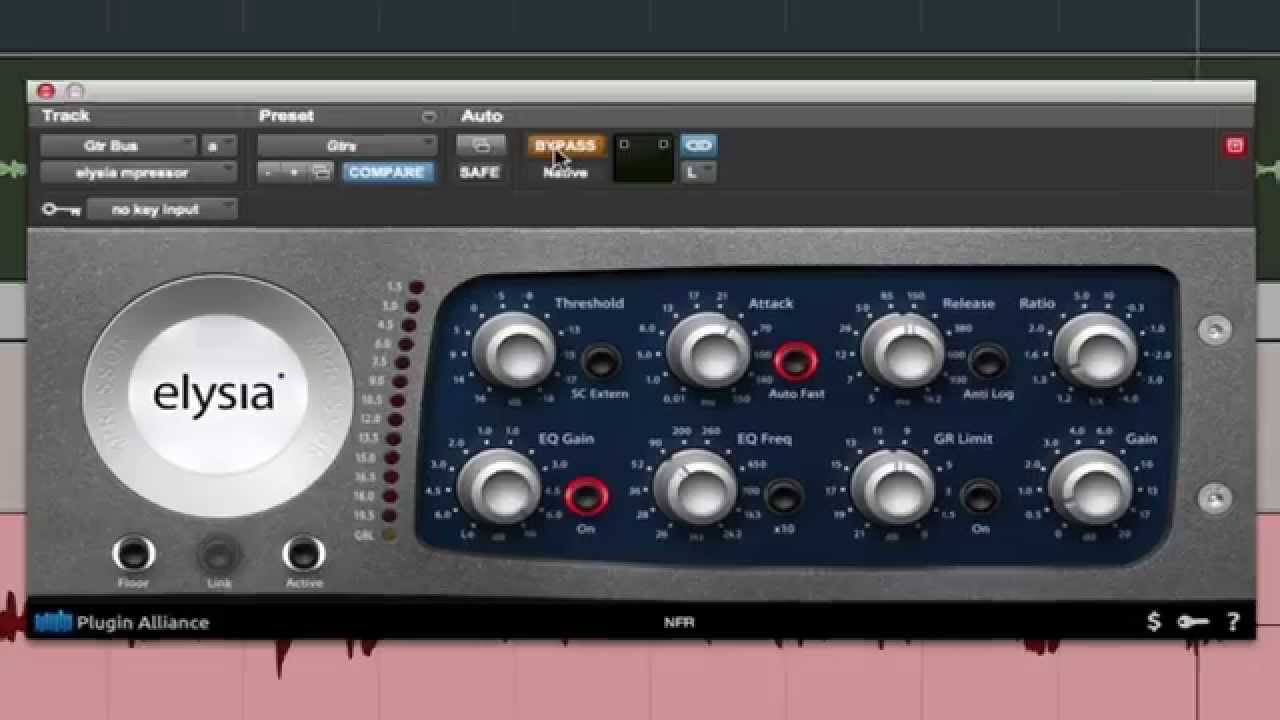Click the EQ Freq knob
Image resolution: width=1280 pixels, height=720 pixels.
tap(695, 488)
